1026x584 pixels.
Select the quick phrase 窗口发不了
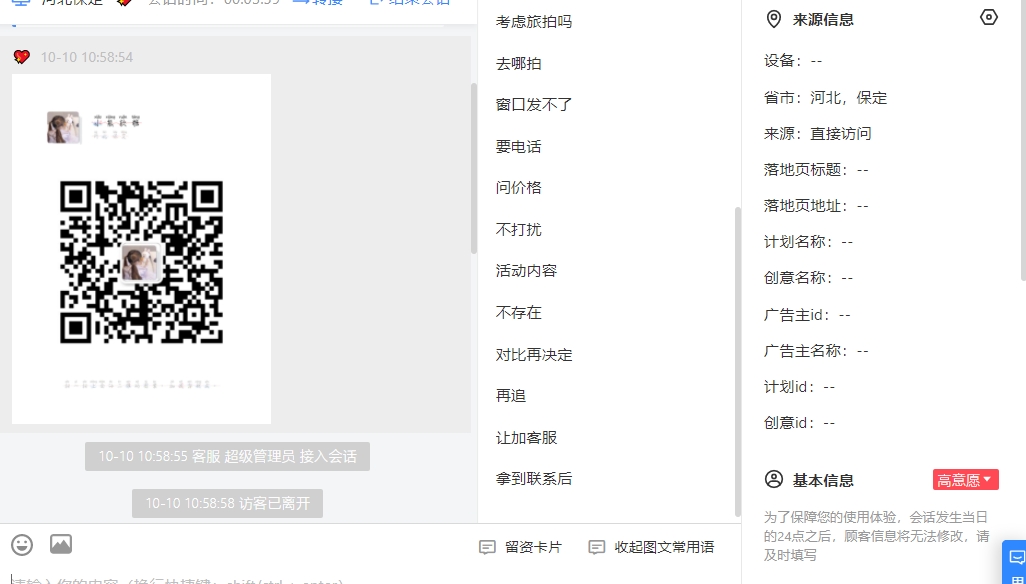coord(534,105)
